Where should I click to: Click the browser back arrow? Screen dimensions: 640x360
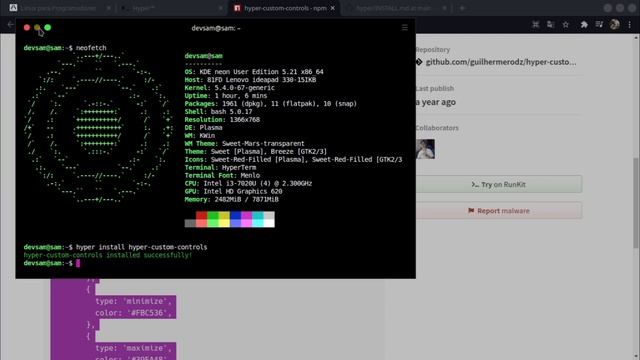(11, 24)
